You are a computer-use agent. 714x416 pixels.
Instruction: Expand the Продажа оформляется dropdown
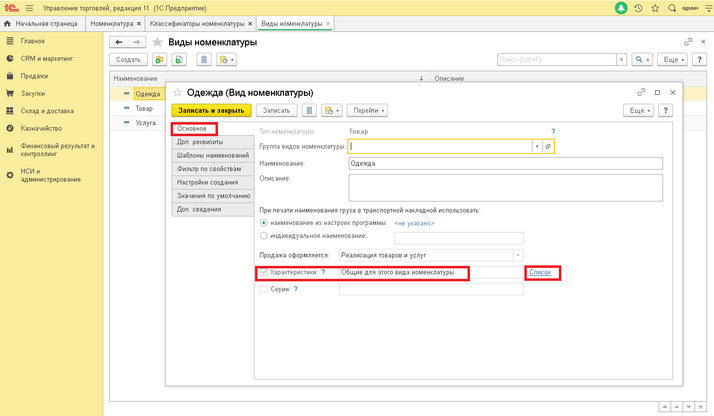(x=517, y=255)
